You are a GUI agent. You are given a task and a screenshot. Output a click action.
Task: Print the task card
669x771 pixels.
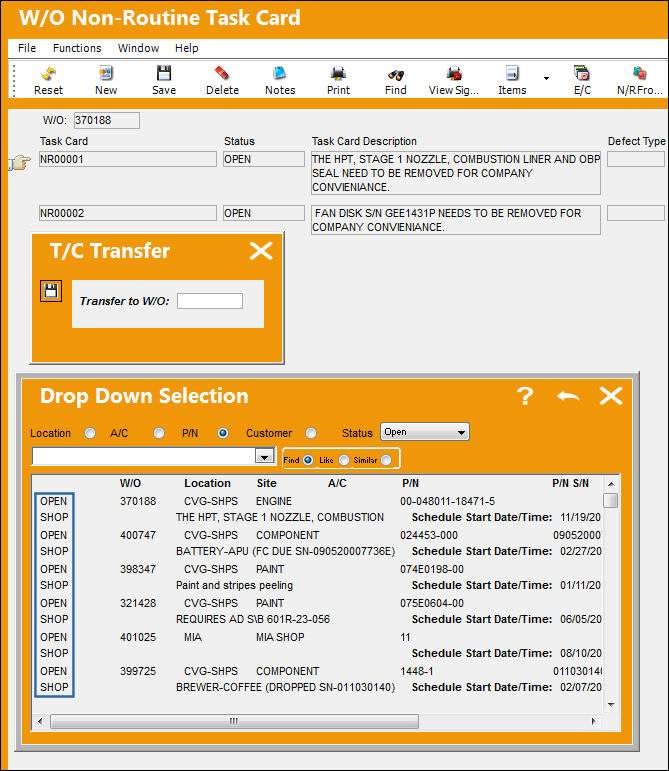click(x=338, y=74)
